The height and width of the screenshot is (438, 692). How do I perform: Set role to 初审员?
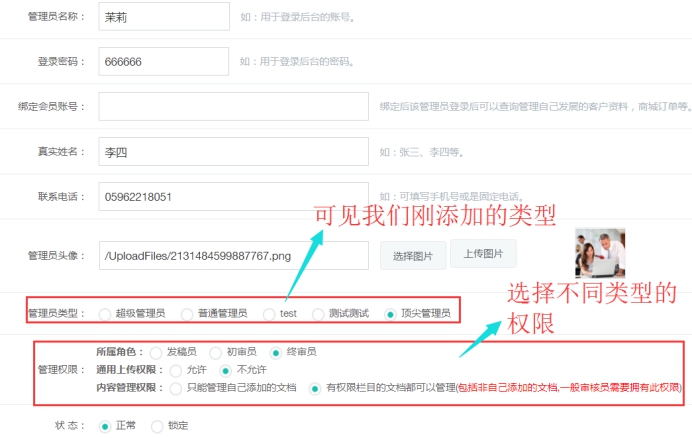click(215, 353)
